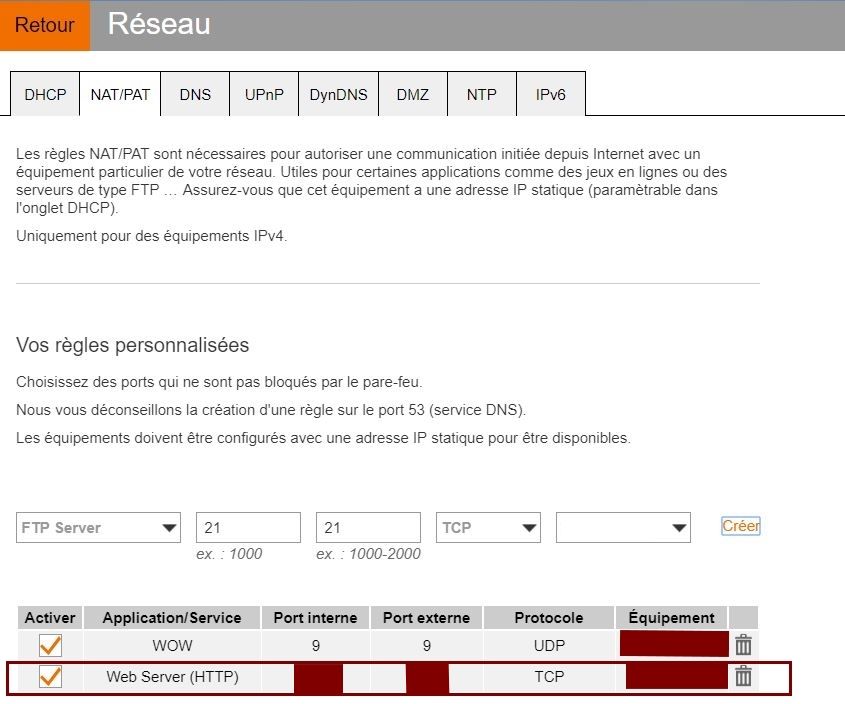Viewport: 845px width, 704px height.
Task: Open the DNS tab
Action: pyautogui.click(x=195, y=95)
